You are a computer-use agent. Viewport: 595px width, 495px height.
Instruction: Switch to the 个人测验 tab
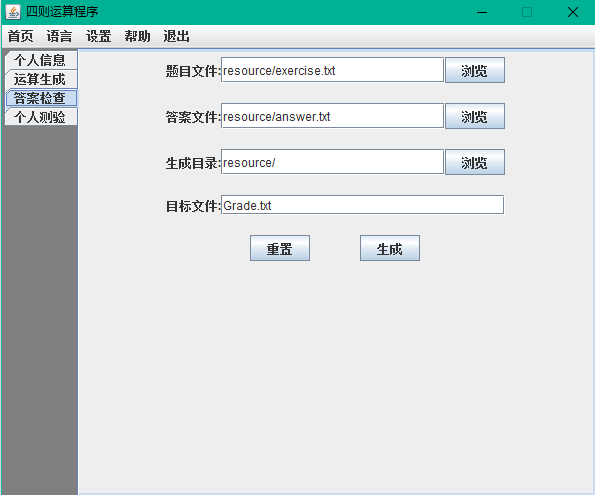click(x=41, y=117)
